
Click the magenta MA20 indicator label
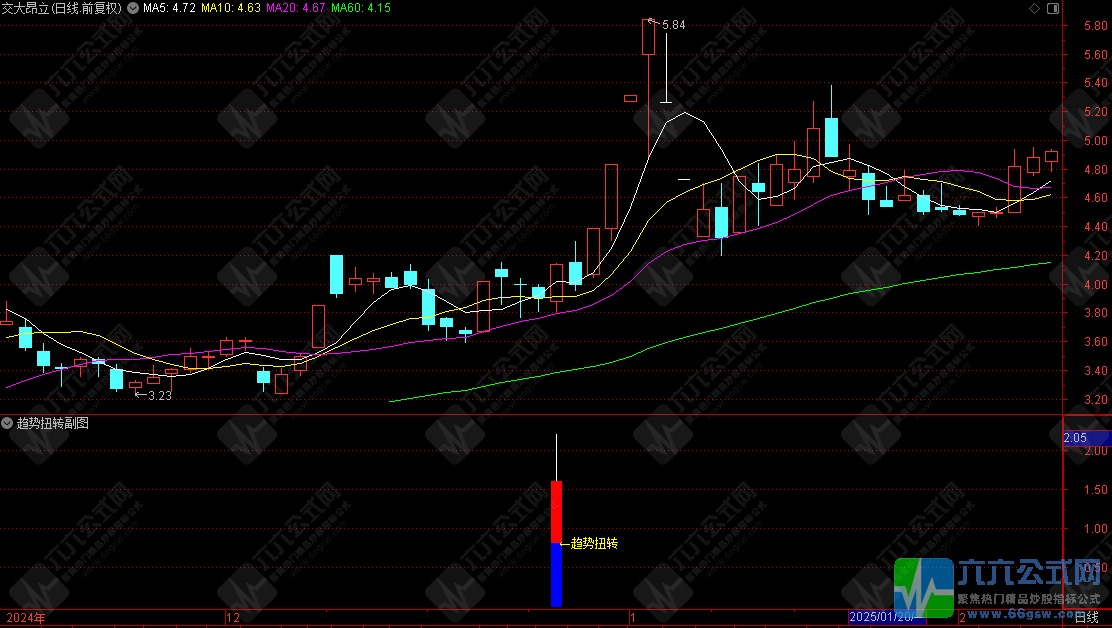[x=295, y=8]
